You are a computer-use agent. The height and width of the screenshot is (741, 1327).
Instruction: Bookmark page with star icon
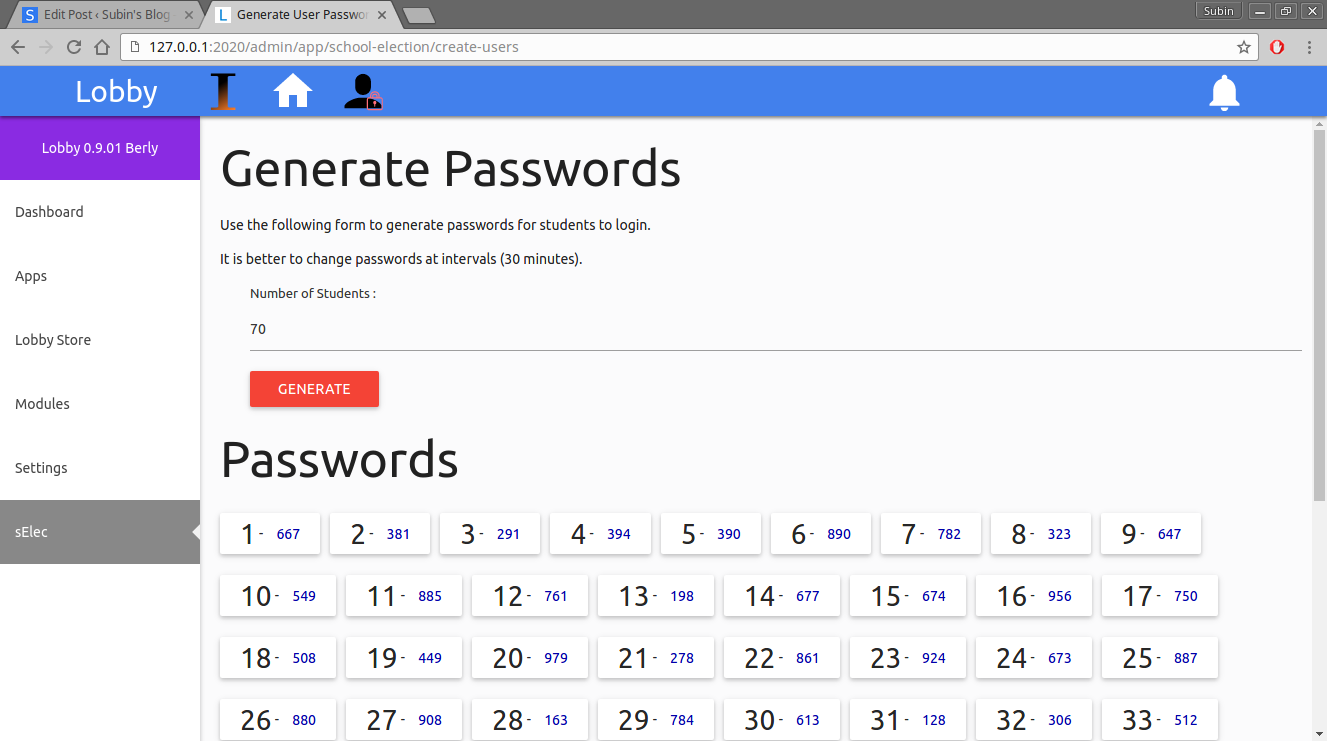pos(1244,47)
